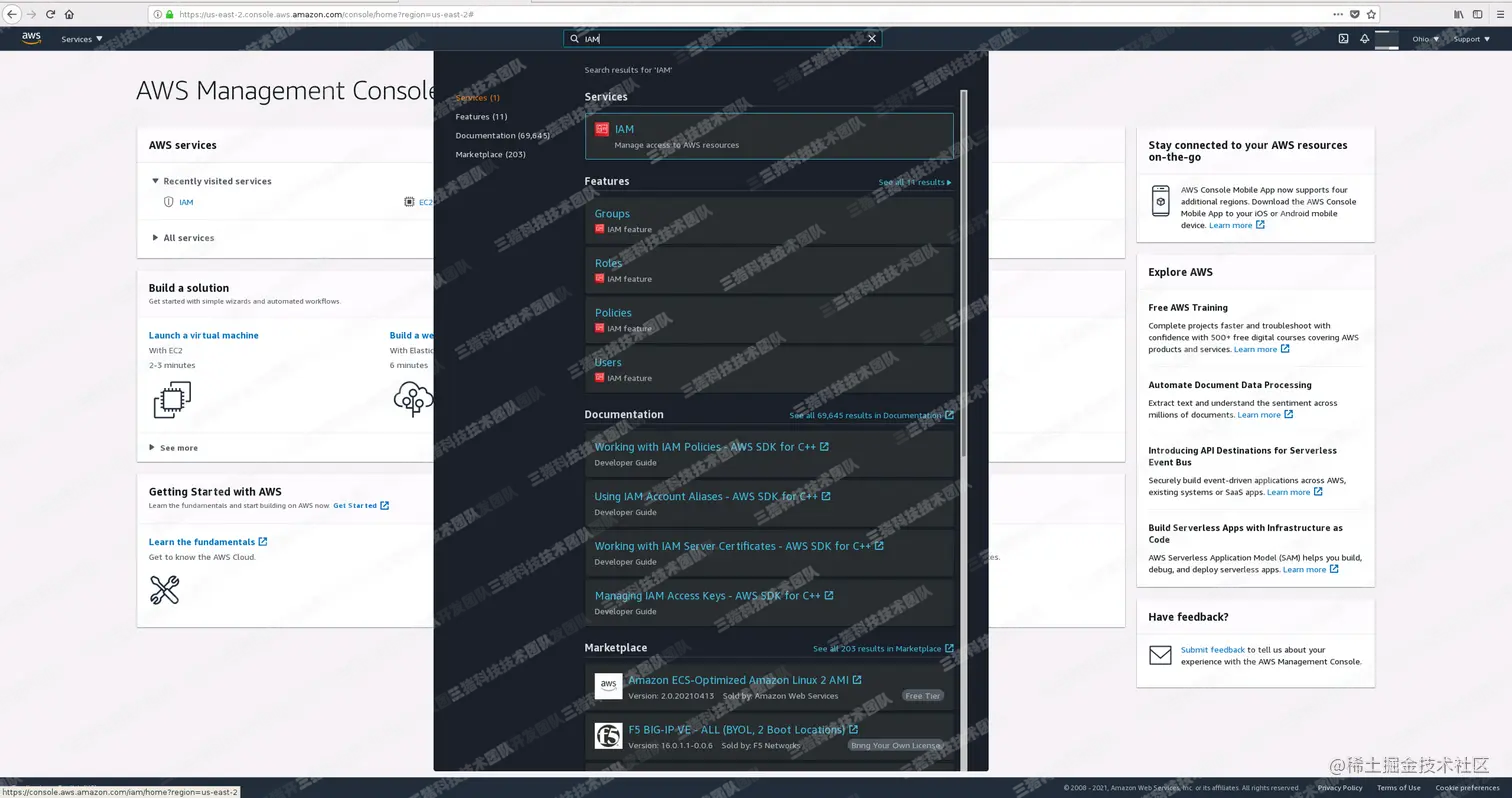The height and width of the screenshot is (798, 1512).
Task: Click the Submit feedback link
Action: [1213, 650]
